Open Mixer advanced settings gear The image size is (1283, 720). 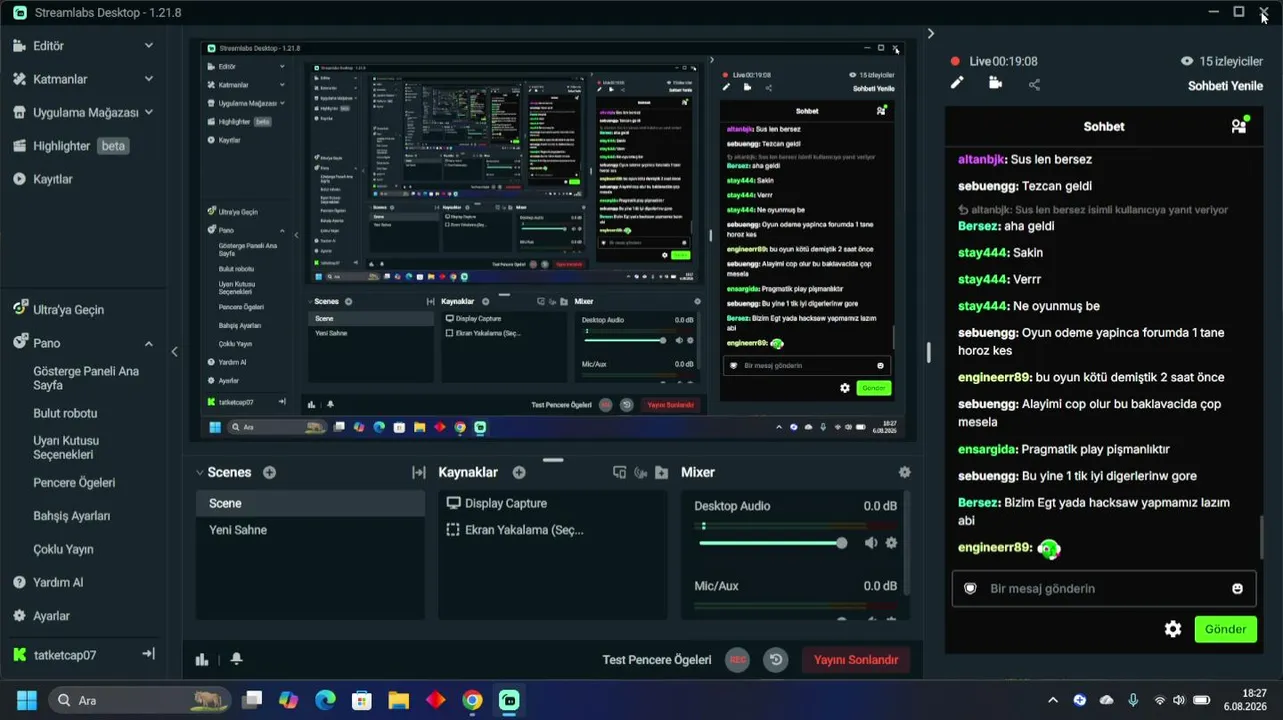[905, 473]
